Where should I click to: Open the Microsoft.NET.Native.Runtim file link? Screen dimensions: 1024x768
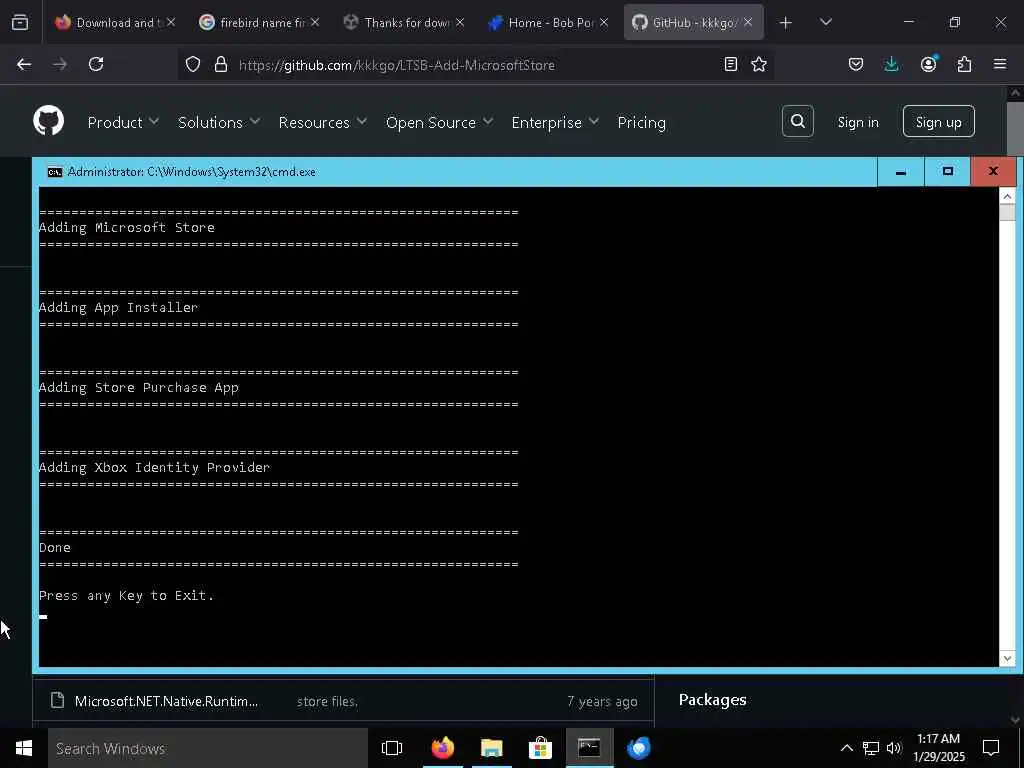[166, 701]
